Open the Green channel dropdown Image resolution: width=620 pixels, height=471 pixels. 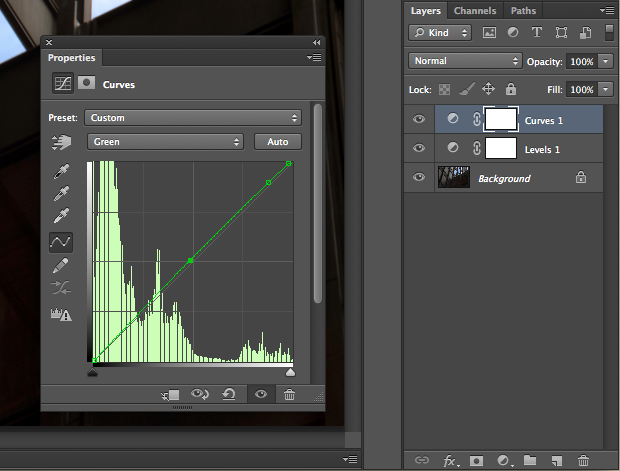click(166, 142)
